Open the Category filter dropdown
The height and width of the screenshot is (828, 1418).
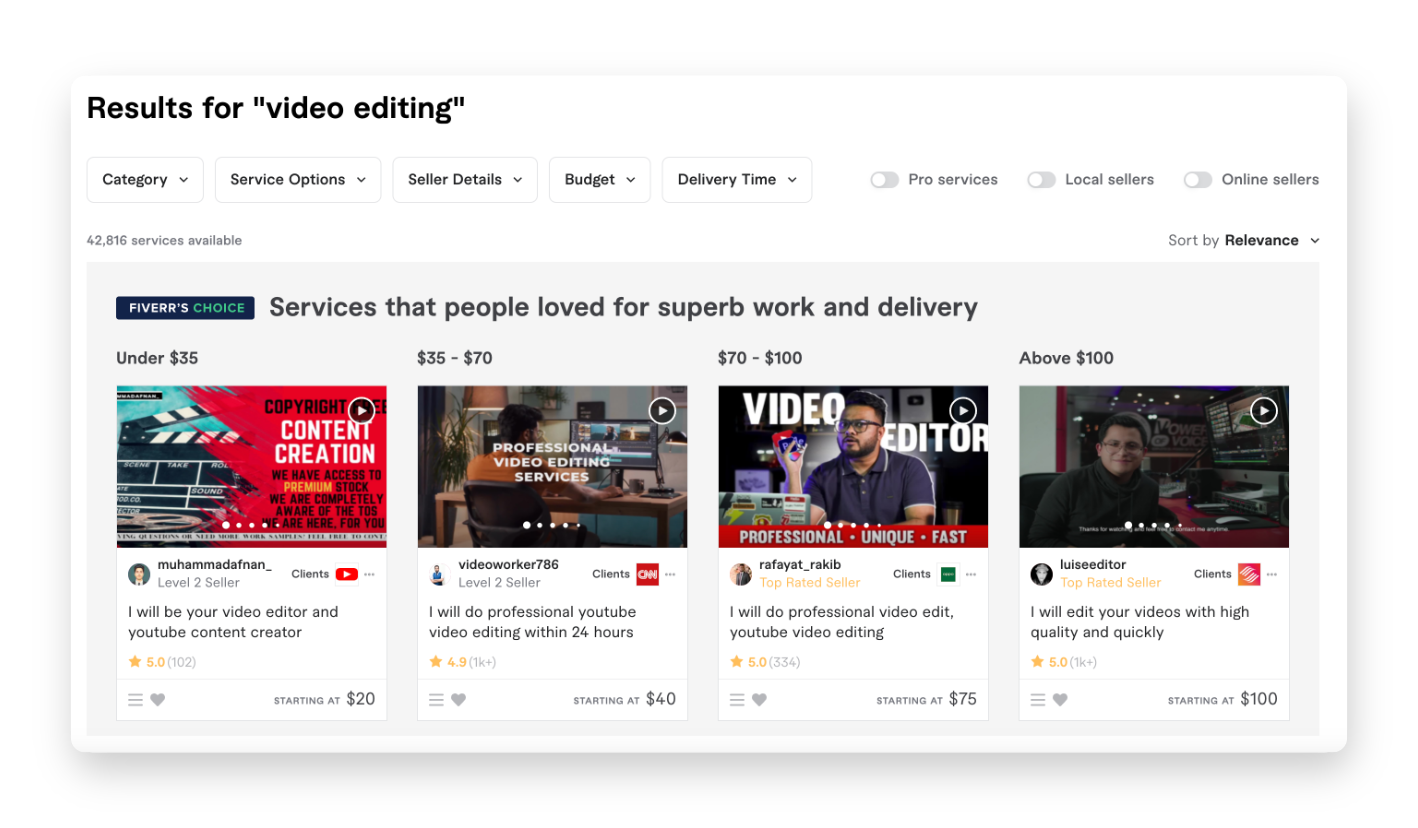coord(145,180)
